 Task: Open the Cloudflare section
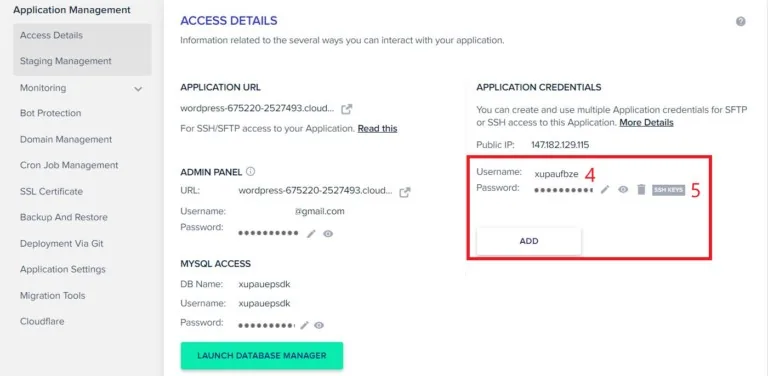pyautogui.click(x=42, y=321)
